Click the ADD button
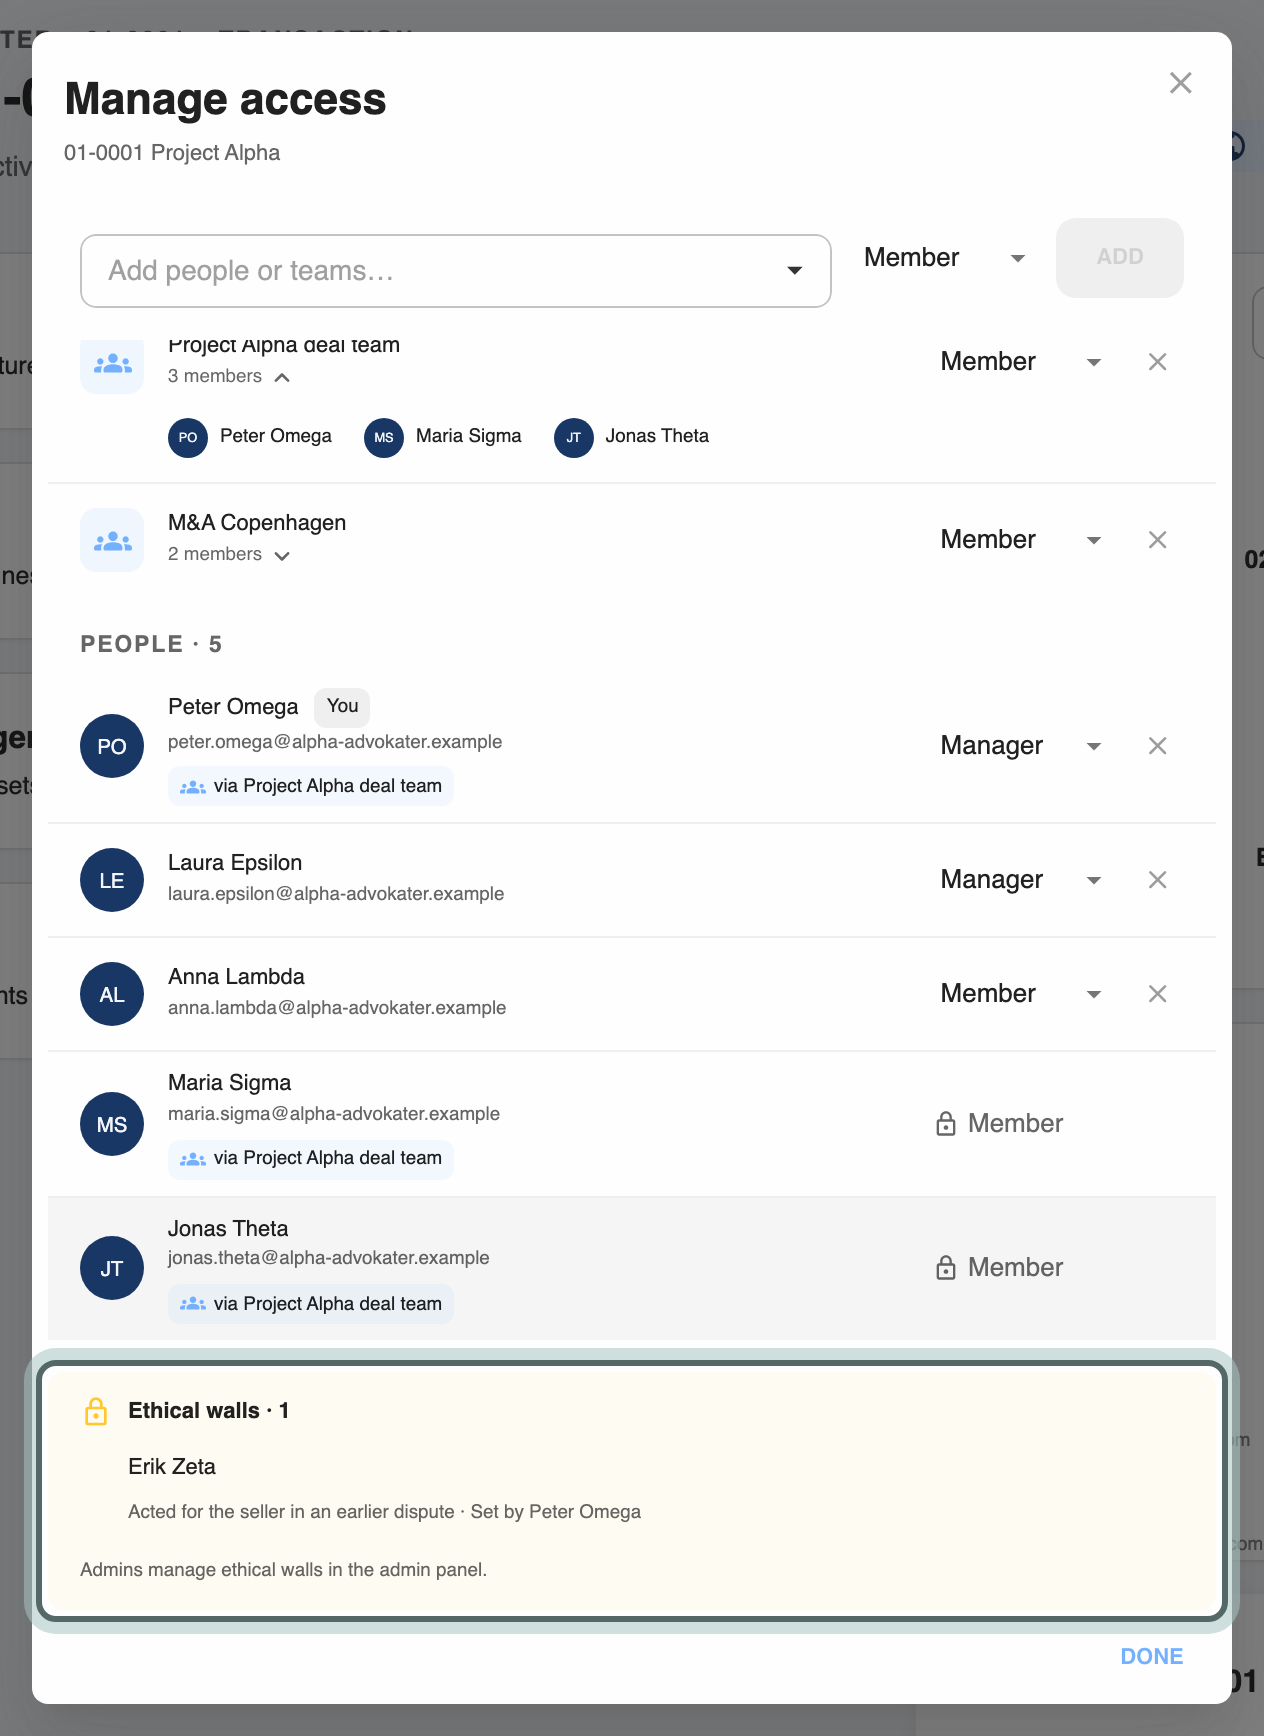This screenshot has width=1264, height=1736. click(x=1120, y=257)
